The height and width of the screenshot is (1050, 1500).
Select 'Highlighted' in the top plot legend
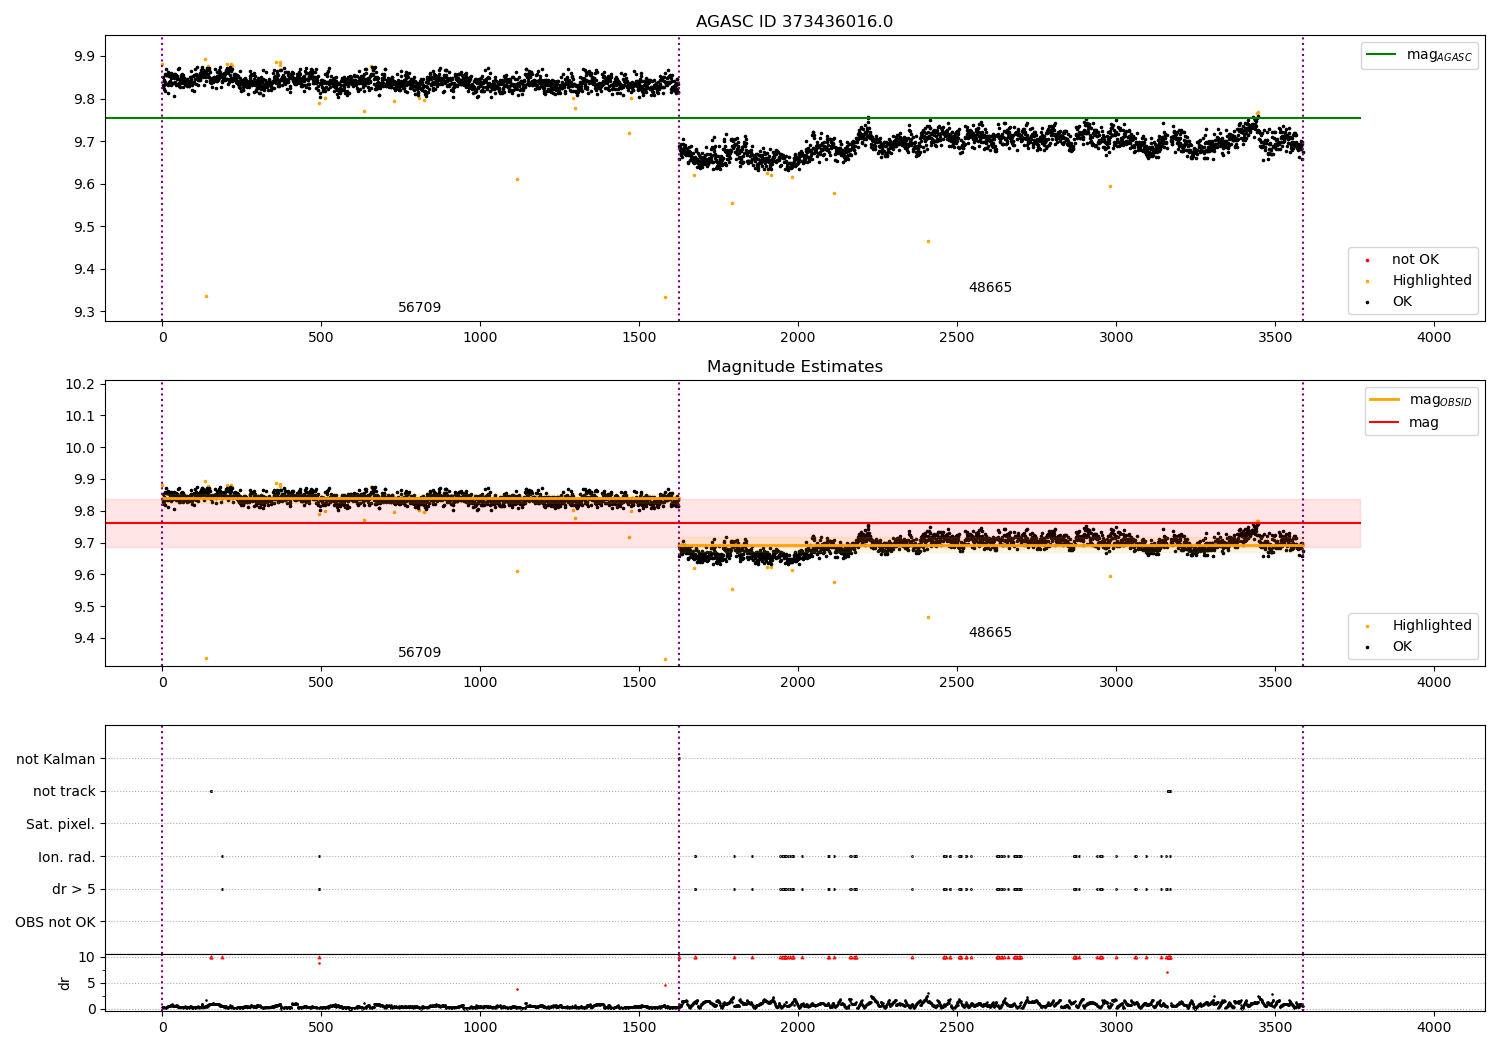pyautogui.click(x=1432, y=281)
